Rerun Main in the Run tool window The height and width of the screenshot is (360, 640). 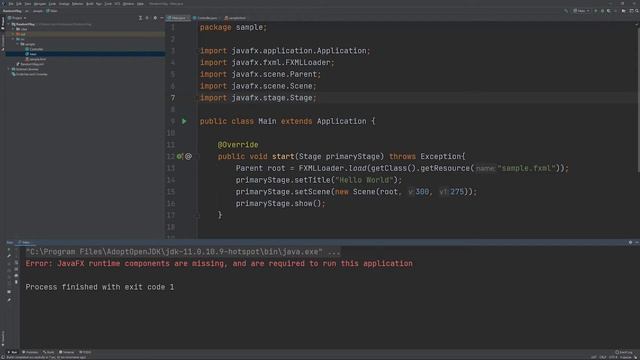(9, 249)
